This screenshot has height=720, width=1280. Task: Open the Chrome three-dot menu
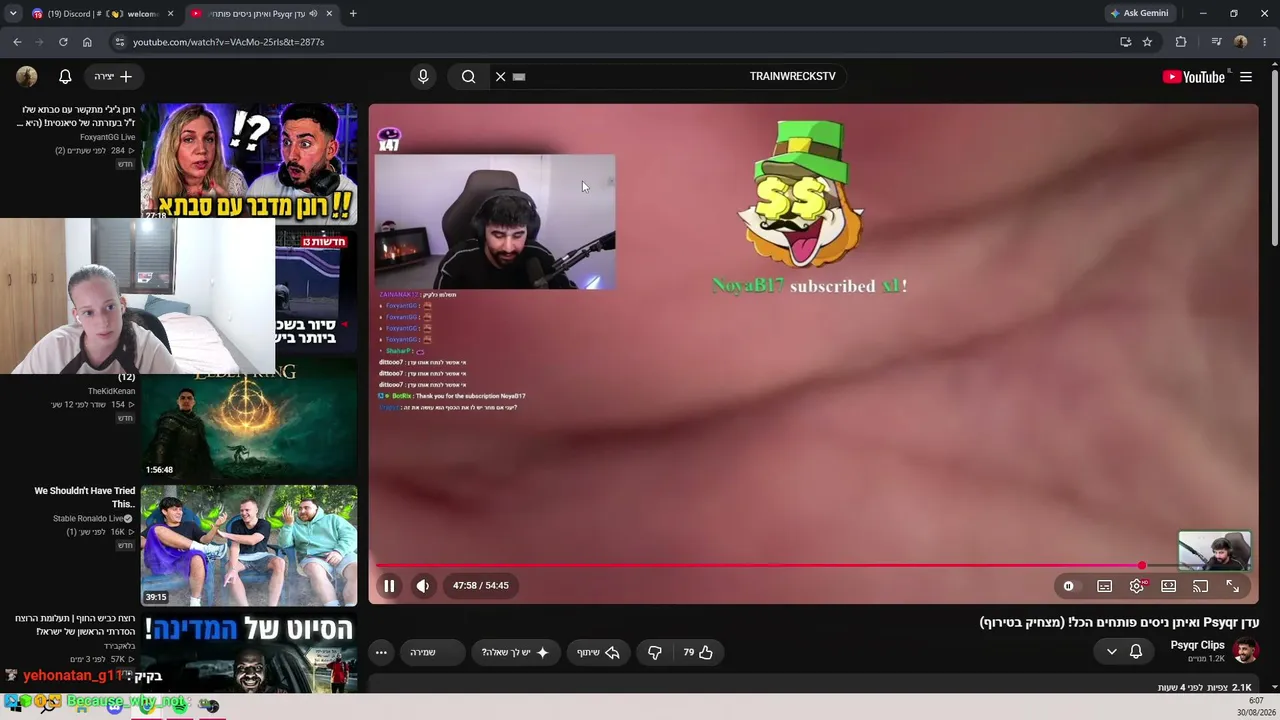[1264, 42]
